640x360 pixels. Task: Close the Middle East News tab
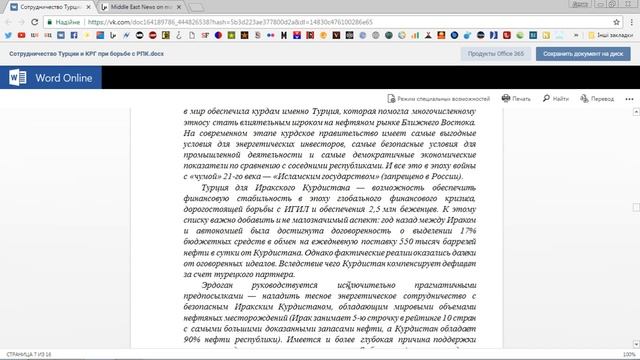(x=179, y=7)
